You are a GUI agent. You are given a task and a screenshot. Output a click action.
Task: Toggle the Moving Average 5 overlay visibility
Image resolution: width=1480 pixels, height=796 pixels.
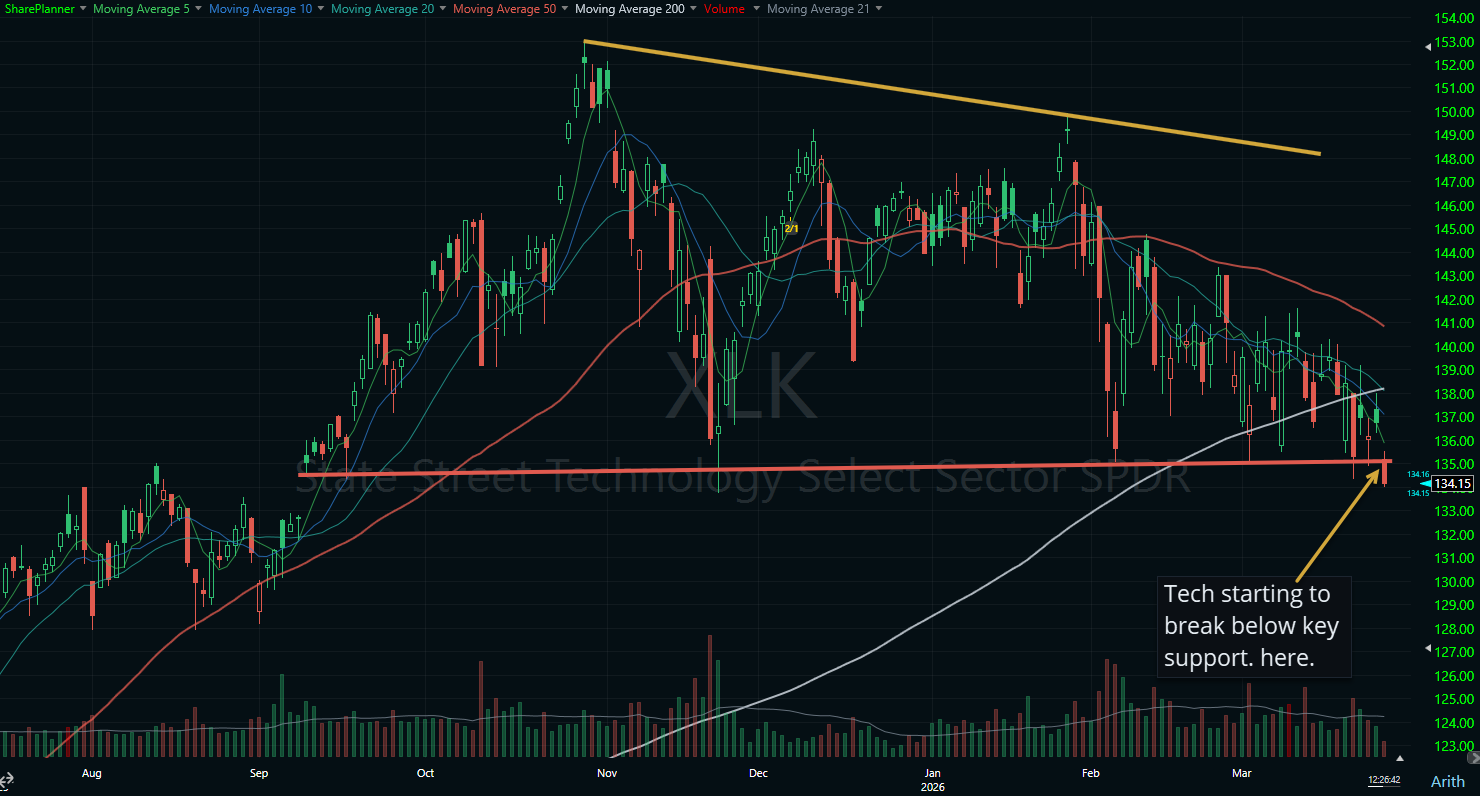[141, 8]
